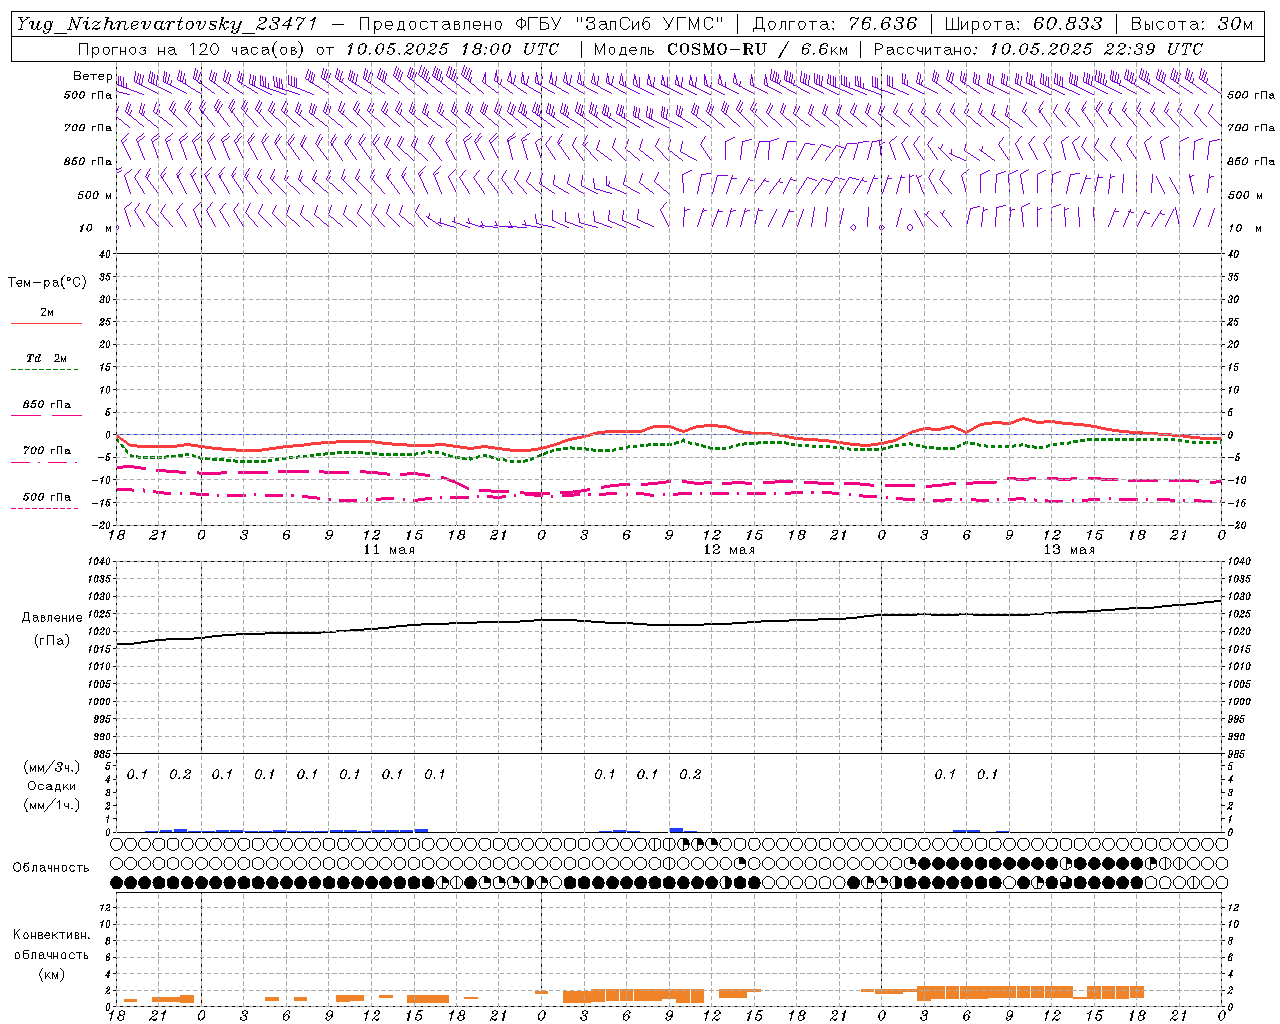Click the Долгота: 76.636 header field

pyautogui.click(x=834, y=24)
